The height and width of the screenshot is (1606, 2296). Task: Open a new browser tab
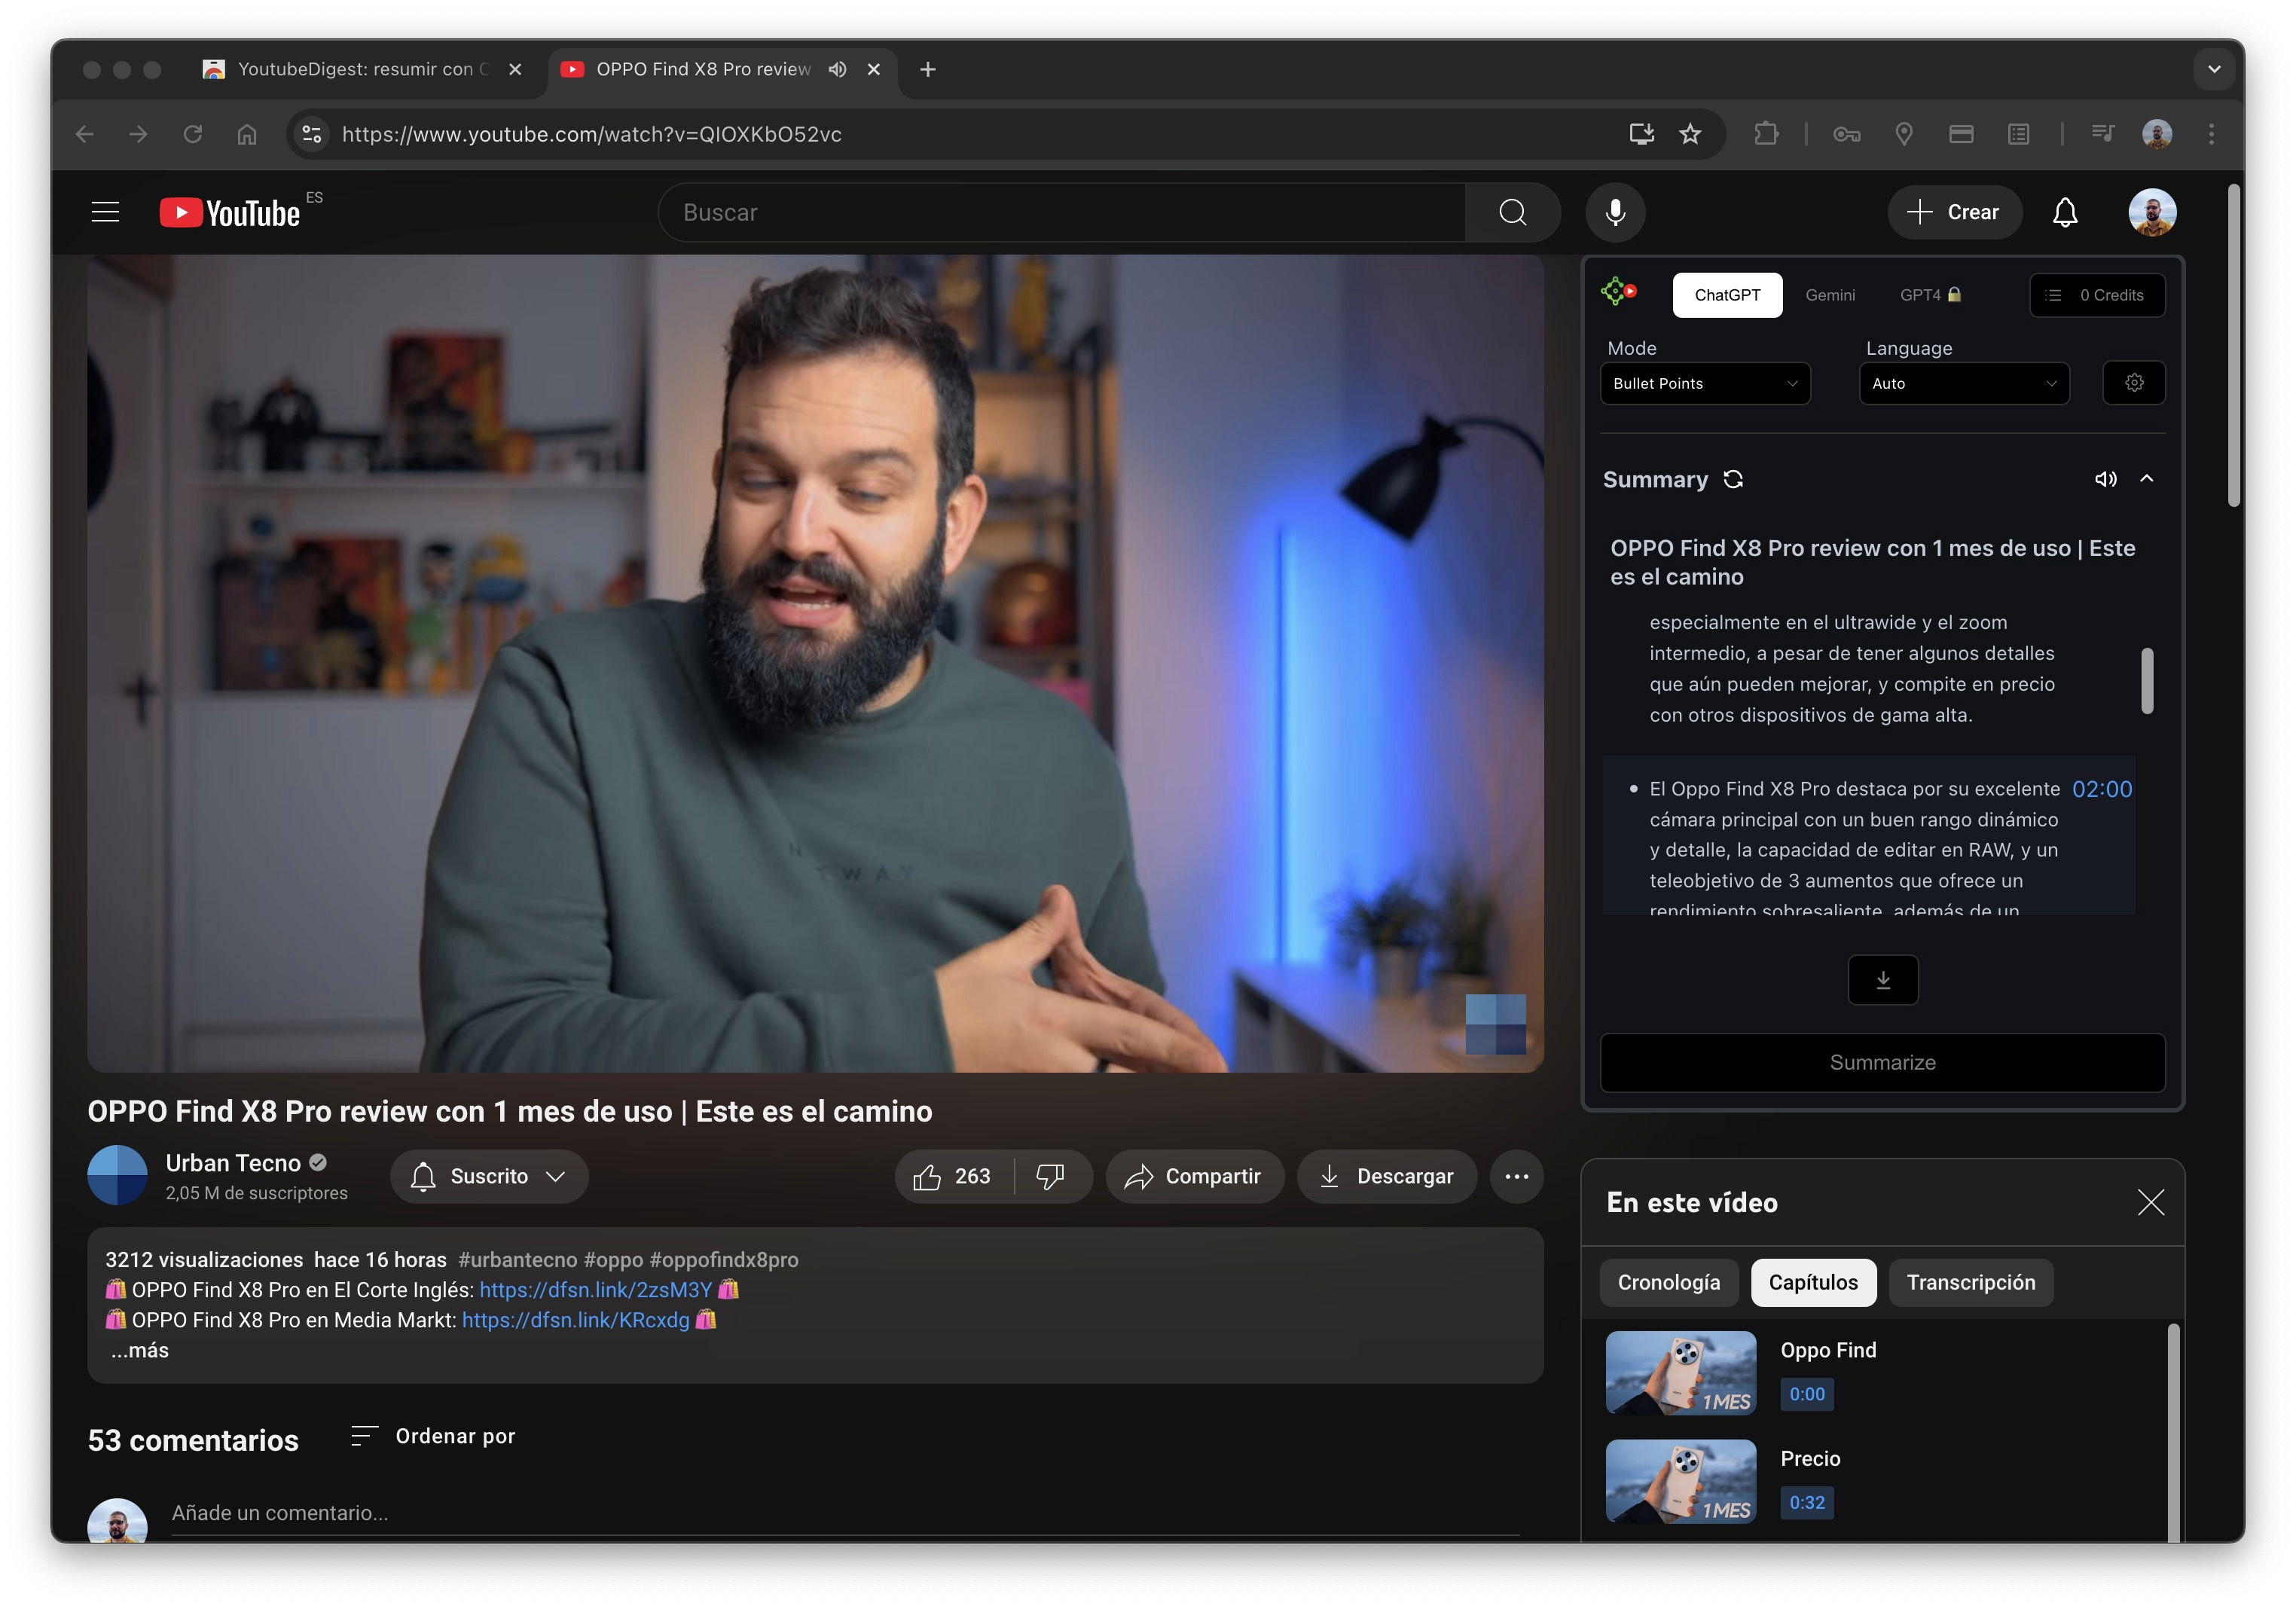point(927,69)
